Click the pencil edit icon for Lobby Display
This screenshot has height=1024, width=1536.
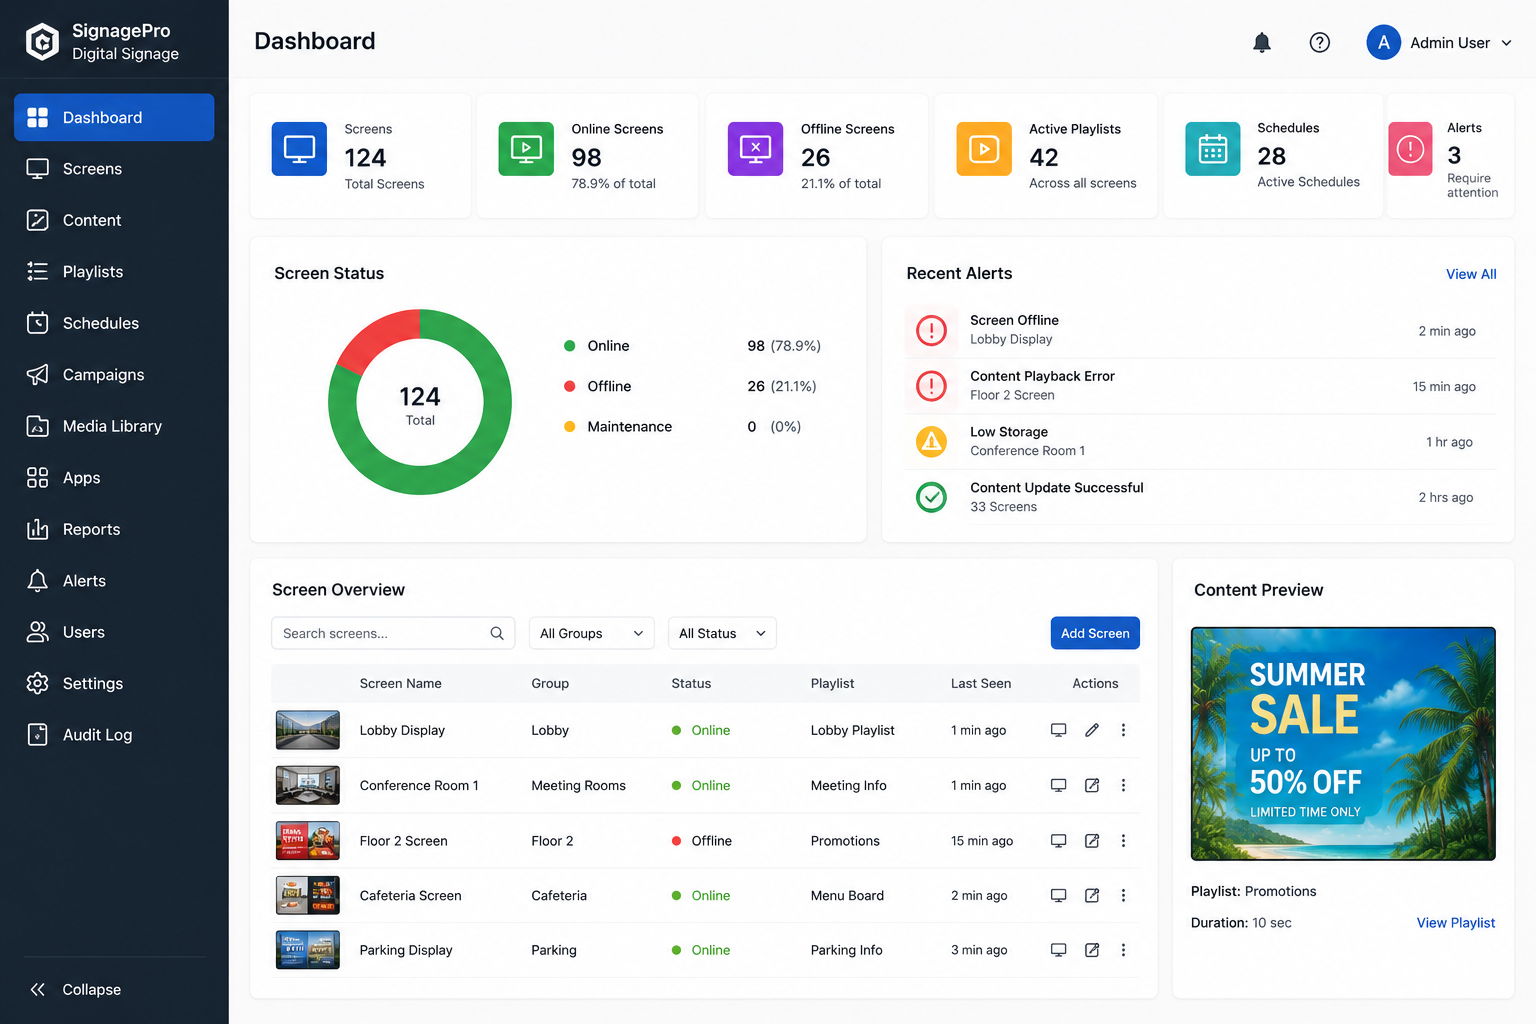point(1092,730)
